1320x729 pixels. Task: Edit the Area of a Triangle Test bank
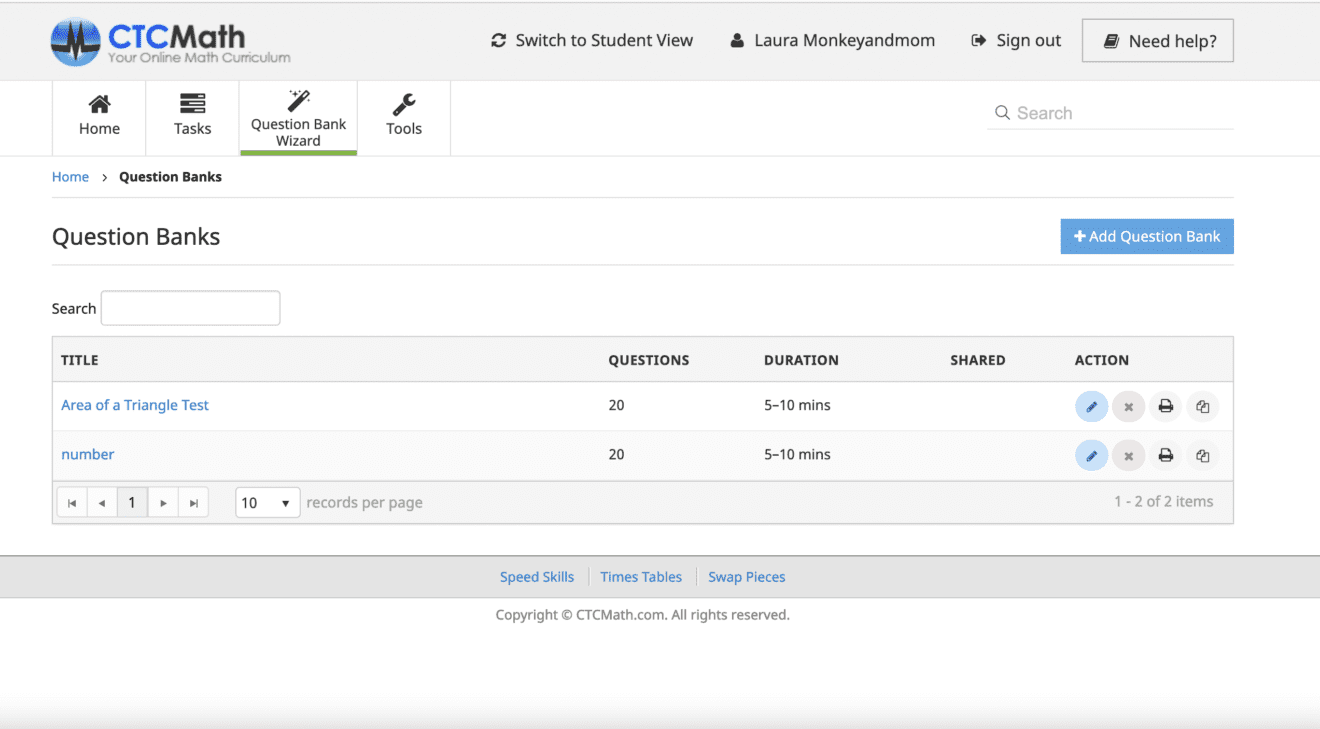click(x=1091, y=406)
